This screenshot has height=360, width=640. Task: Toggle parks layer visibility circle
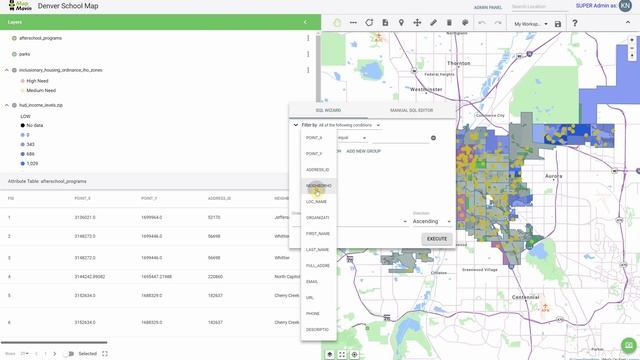tap(14, 54)
